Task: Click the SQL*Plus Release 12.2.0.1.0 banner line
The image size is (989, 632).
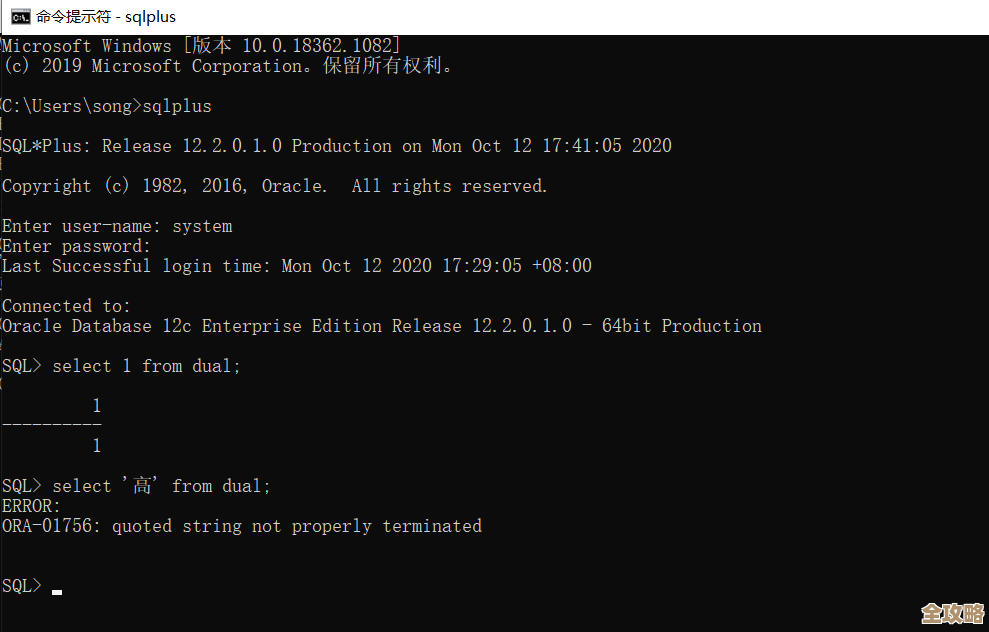Action: [x=336, y=146]
